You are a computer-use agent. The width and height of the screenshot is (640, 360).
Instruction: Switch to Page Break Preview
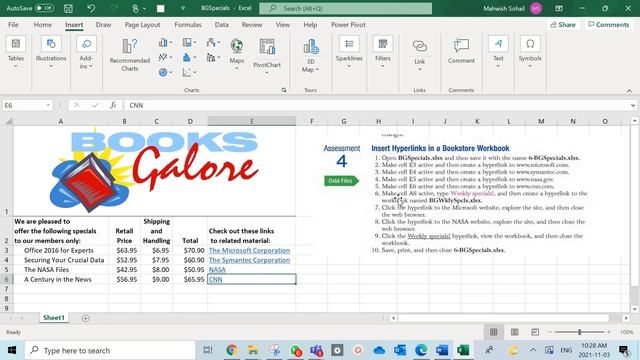pos(535,332)
